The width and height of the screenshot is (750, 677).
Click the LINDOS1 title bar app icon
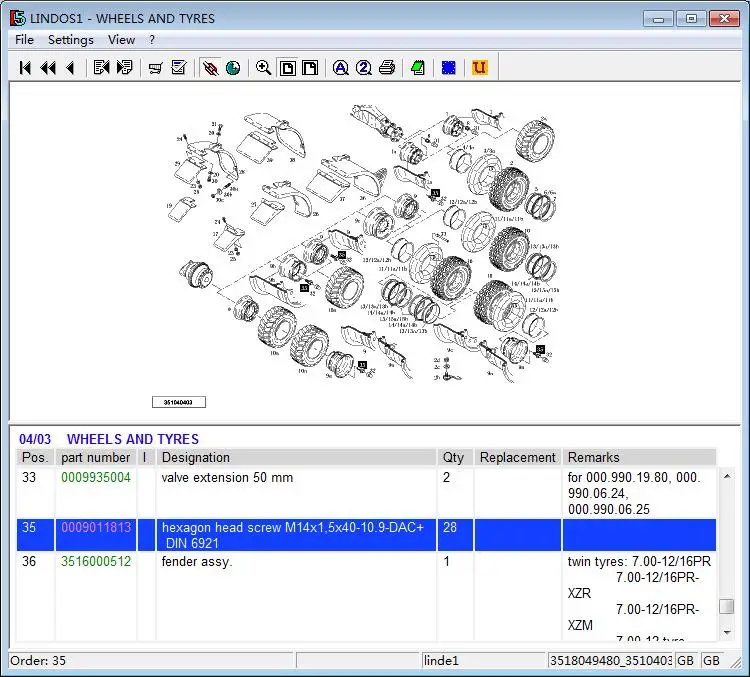[x=18, y=18]
